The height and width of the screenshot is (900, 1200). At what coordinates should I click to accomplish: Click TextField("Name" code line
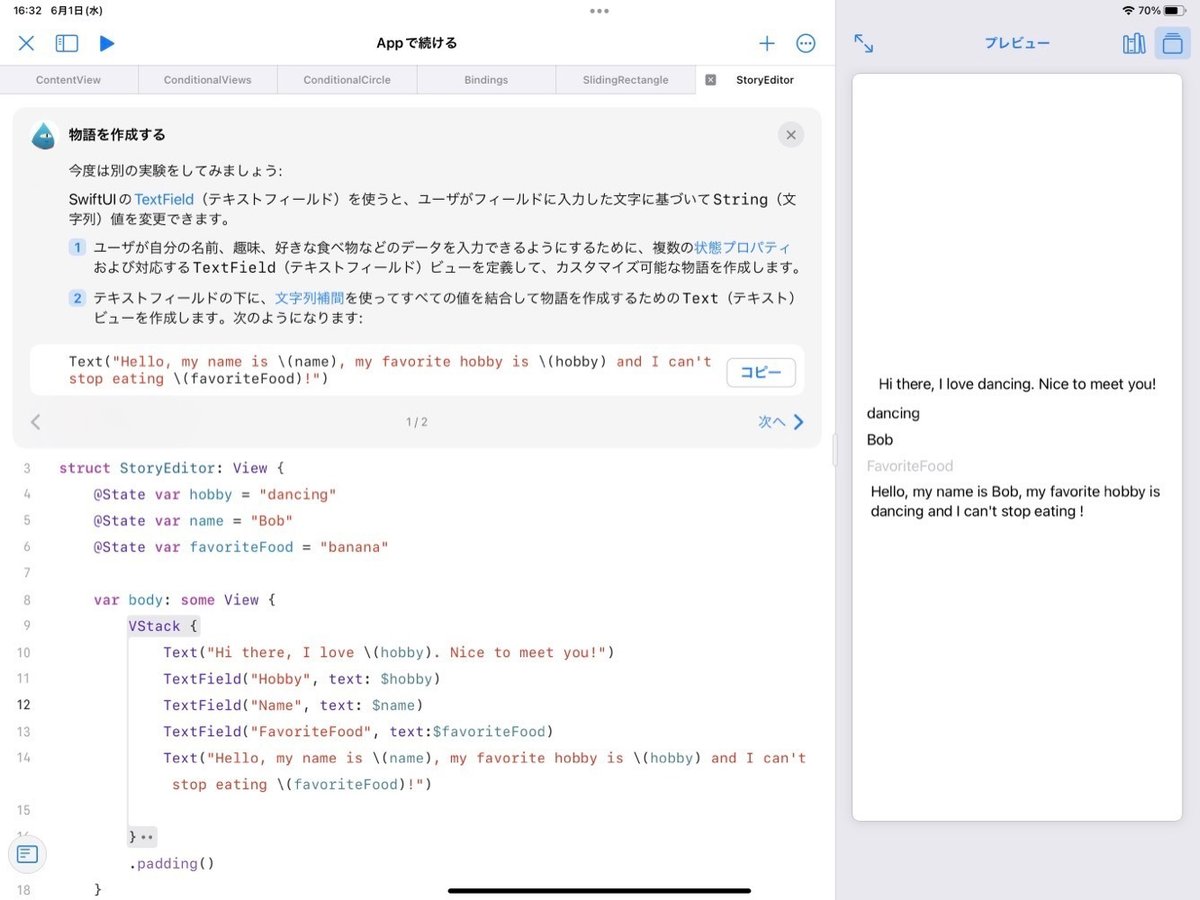tap(293, 705)
